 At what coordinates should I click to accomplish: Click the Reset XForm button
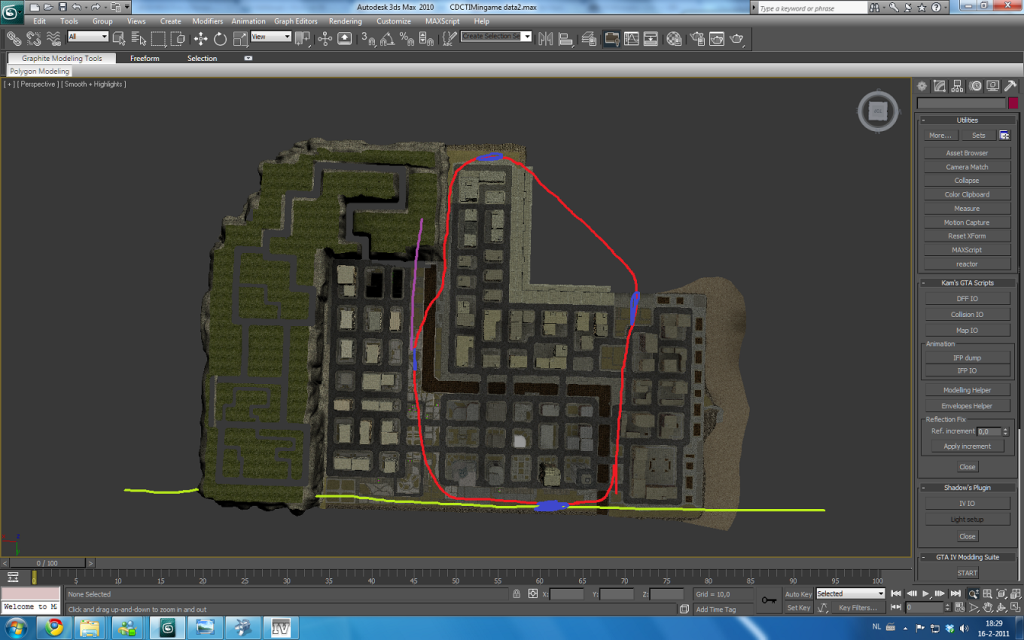pos(967,236)
